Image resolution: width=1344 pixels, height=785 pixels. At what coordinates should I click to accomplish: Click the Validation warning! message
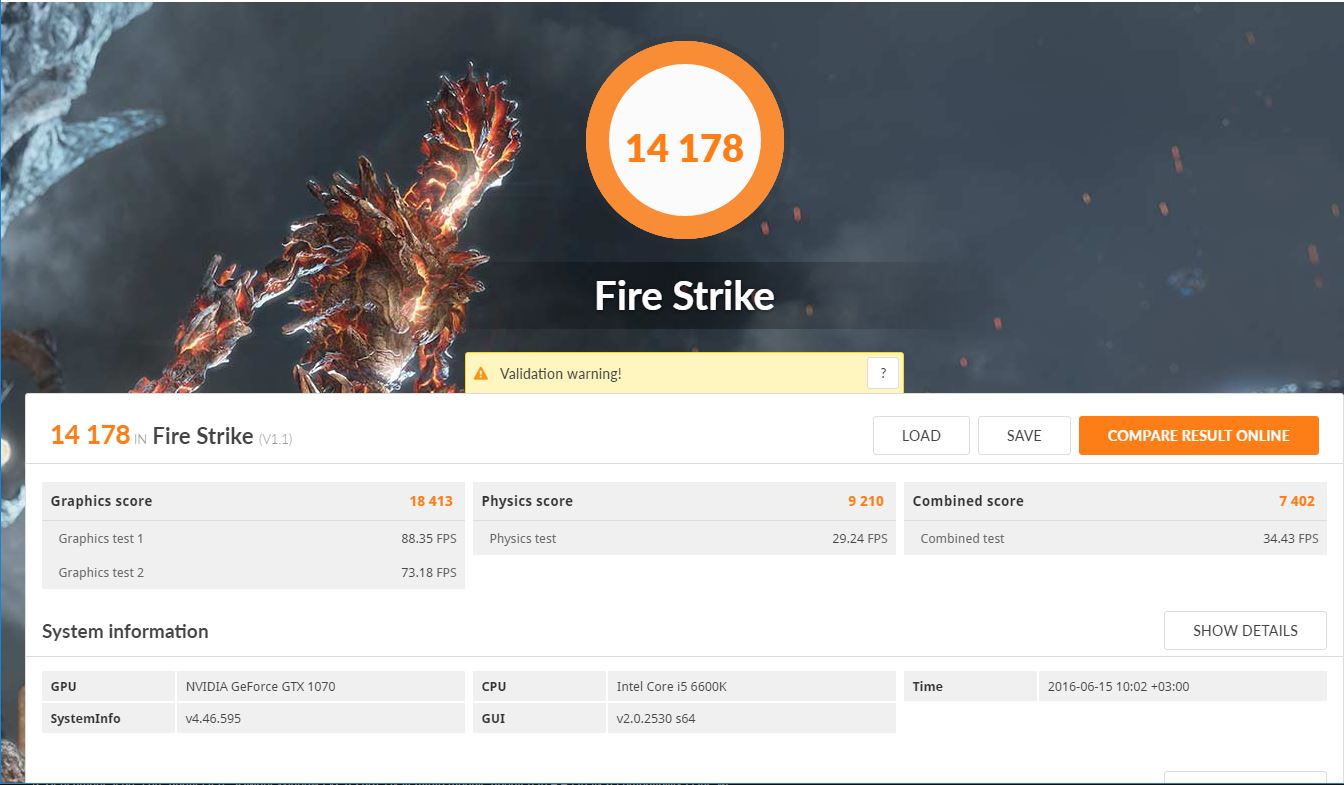click(x=561, y=374)
